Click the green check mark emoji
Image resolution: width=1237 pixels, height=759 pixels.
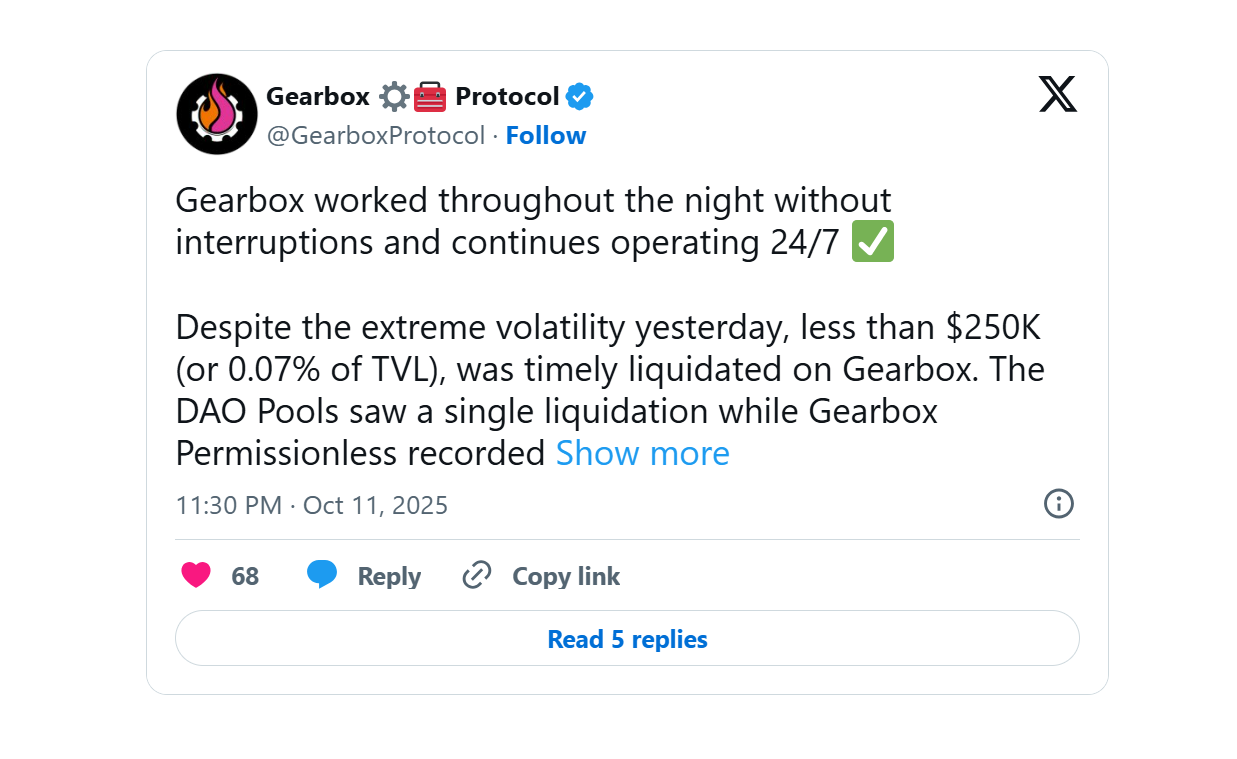tap(872, 242)
